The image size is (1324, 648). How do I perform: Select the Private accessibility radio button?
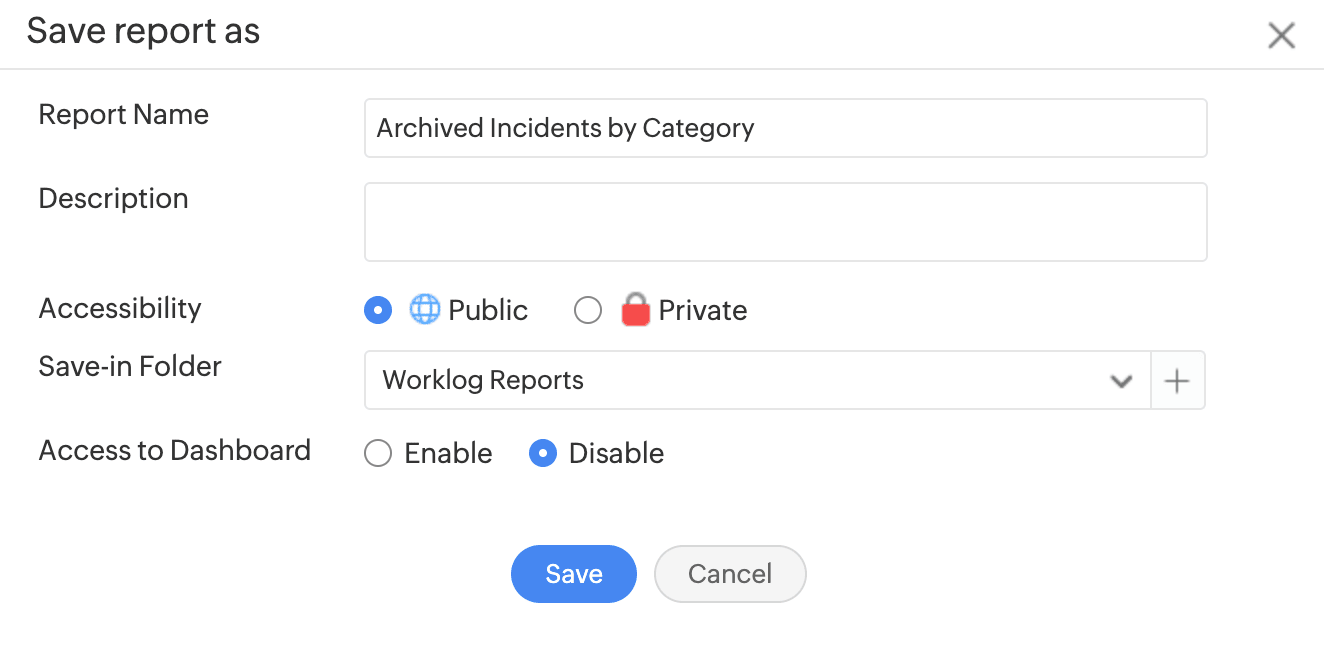pyautogui.click(x=588, y=311)
